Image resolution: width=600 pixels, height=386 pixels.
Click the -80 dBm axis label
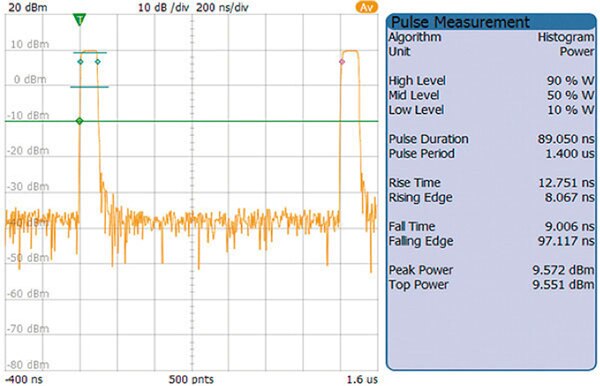click(28, 365)
